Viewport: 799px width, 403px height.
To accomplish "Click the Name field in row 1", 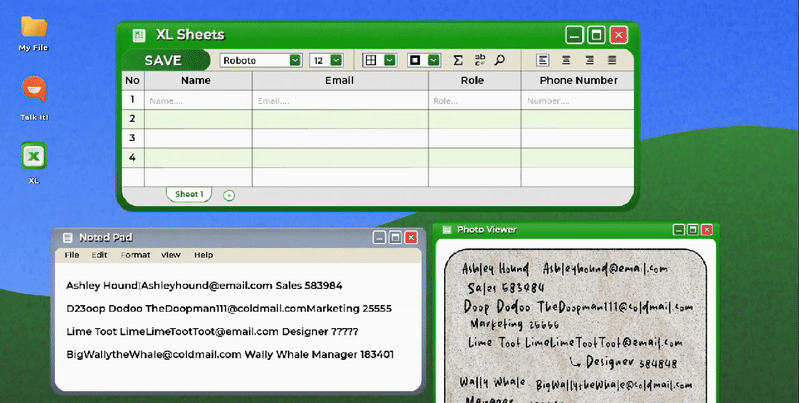I will pyautogui.click(x=196, y=100).
